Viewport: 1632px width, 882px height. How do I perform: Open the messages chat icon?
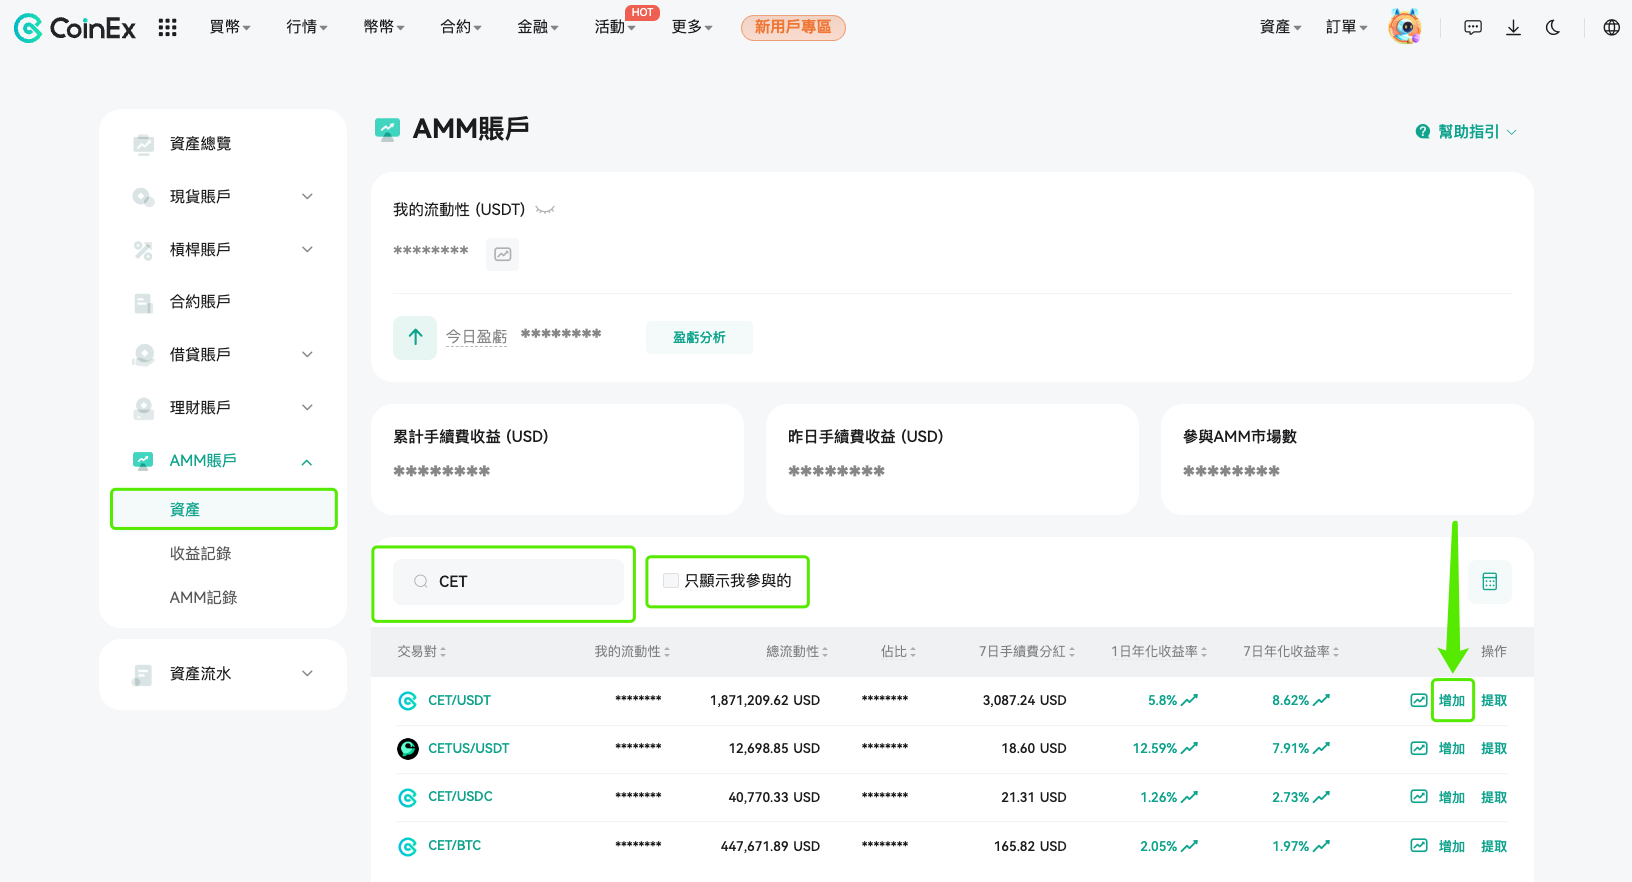point(1473,28)
